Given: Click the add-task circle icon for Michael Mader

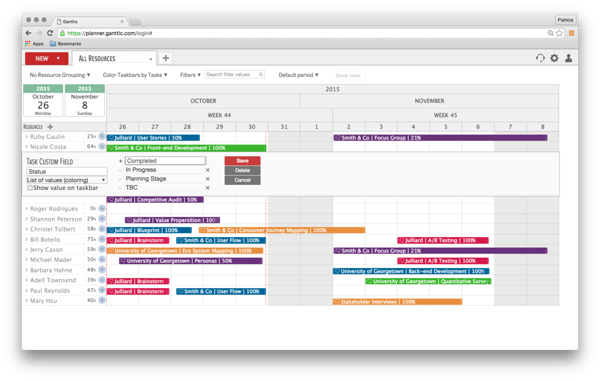Looking at the screenshot, I should point(102,259).
